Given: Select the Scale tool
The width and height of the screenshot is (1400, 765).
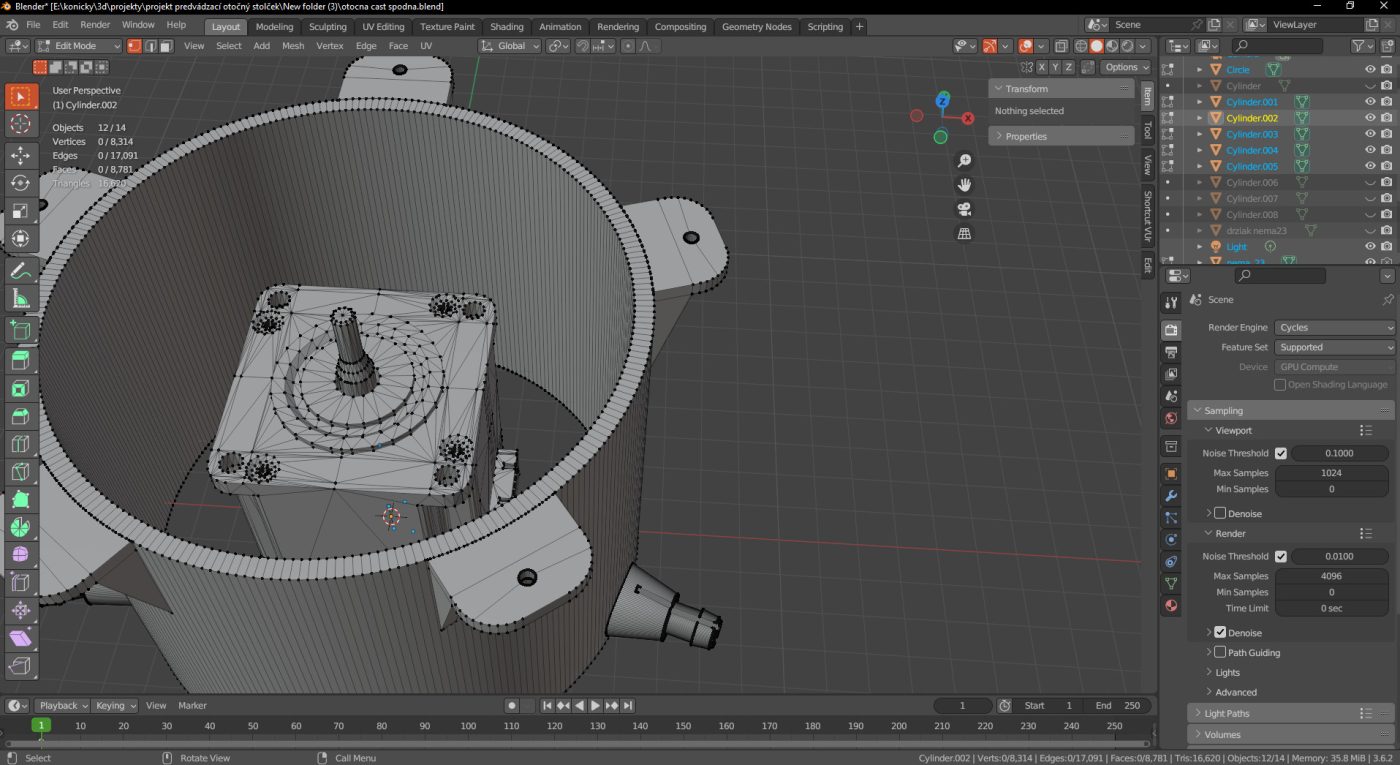Looking at the screenshot, I should [x=20, y=211].
